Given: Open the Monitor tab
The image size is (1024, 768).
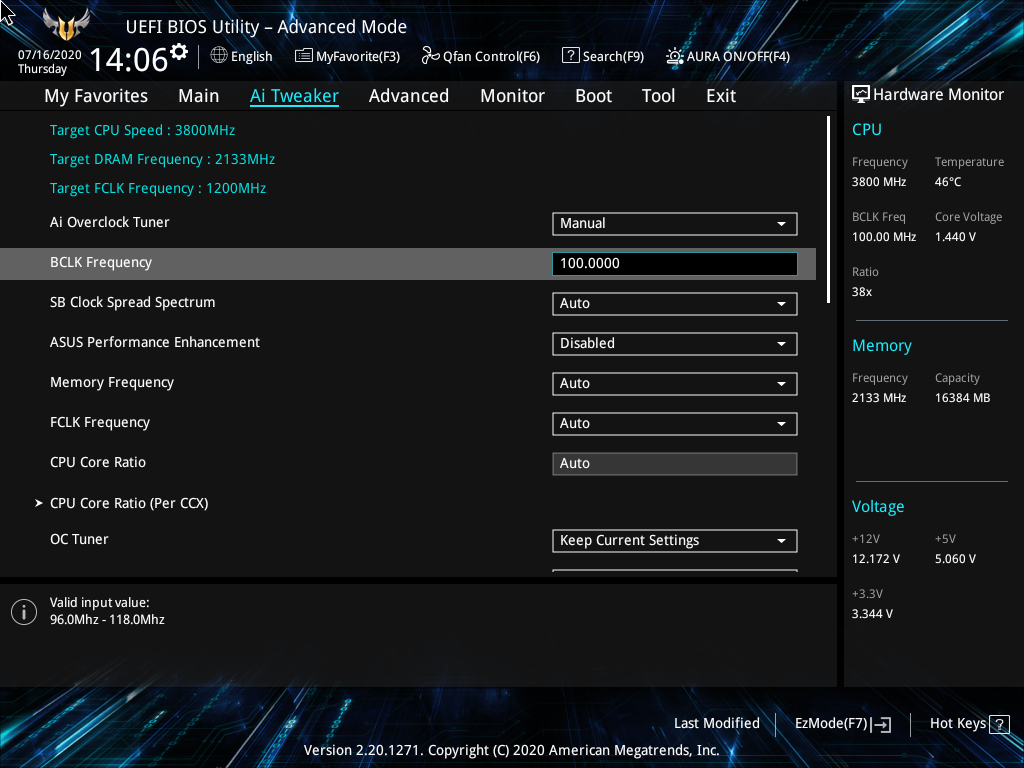Looking at the screenshot, I should (513, 96).
